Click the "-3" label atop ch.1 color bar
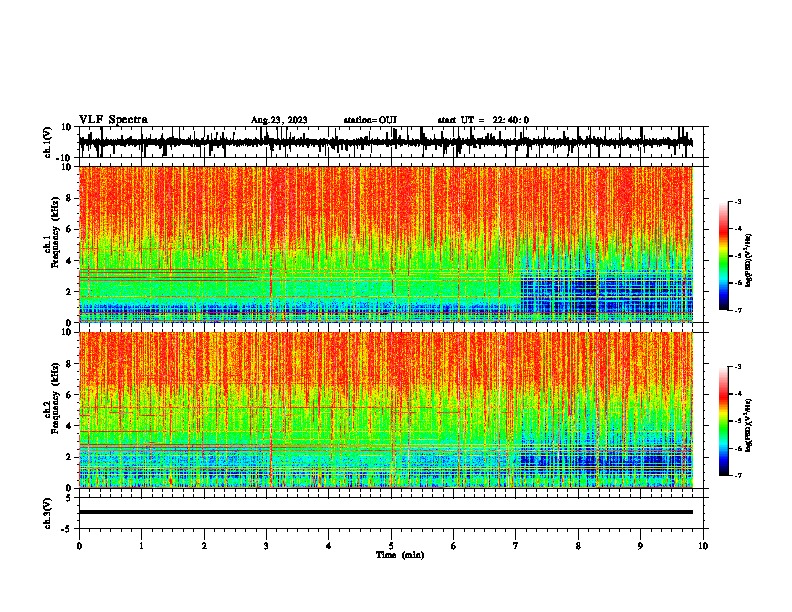The width and height of the screenshot is (792, 612). [x=738, y=201]
